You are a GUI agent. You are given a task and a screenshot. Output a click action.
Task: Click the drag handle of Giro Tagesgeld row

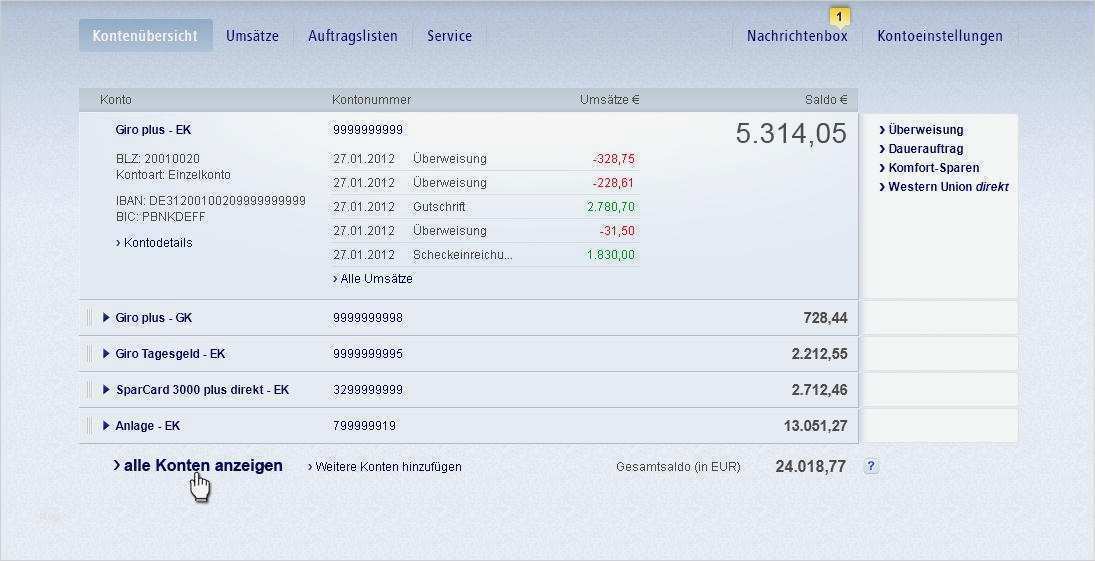[89, 354]
